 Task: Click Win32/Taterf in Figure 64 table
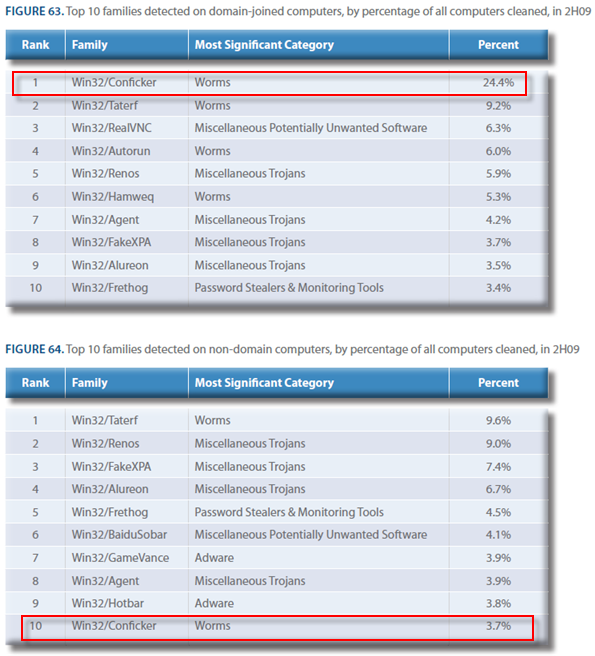click(x=105, y=420)
